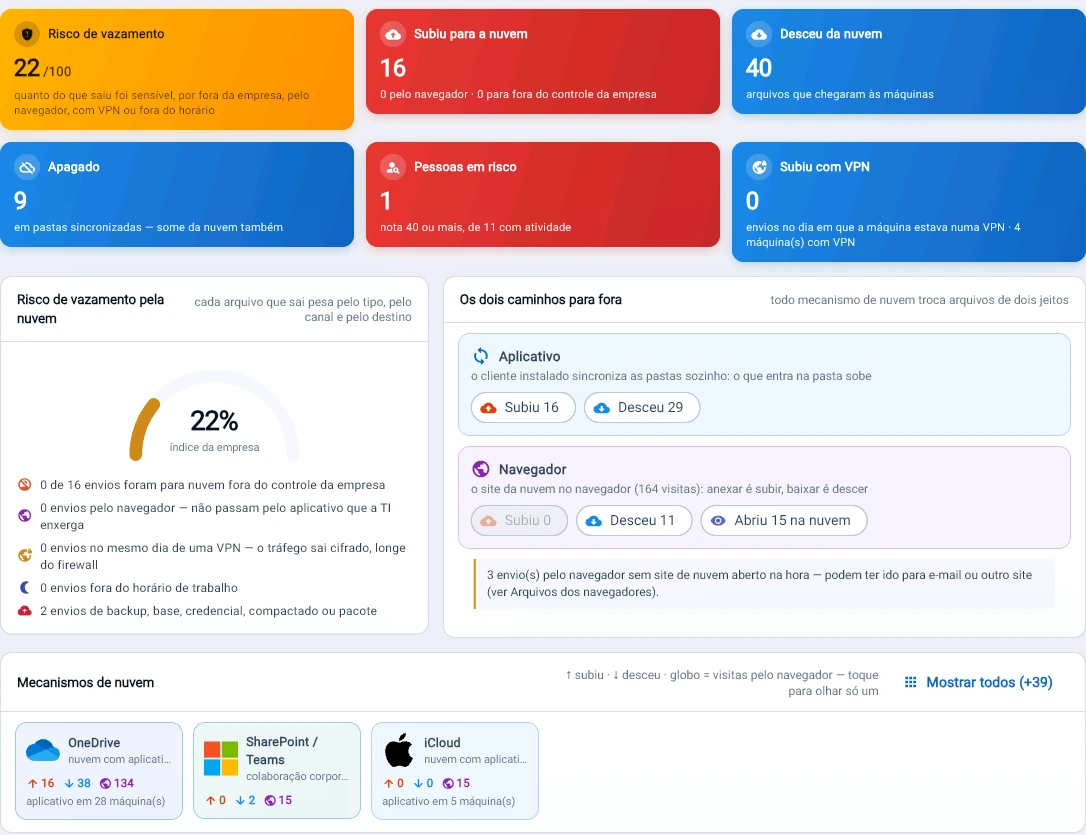The height and width of the screenshot is (835, 1086).
Task: Click 'aplicativo em 5 máquina(s)' on iCloud card
Action: pyautogui.click(x=449, y=801)
